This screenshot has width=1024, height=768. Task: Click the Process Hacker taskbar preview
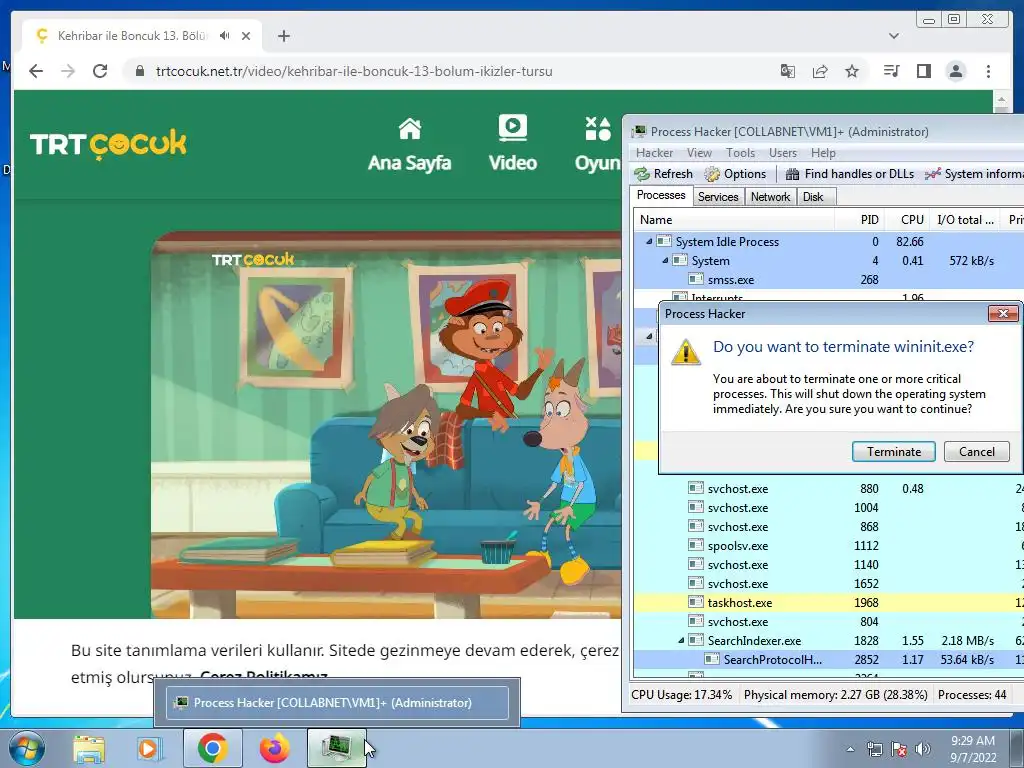point(337,703)
